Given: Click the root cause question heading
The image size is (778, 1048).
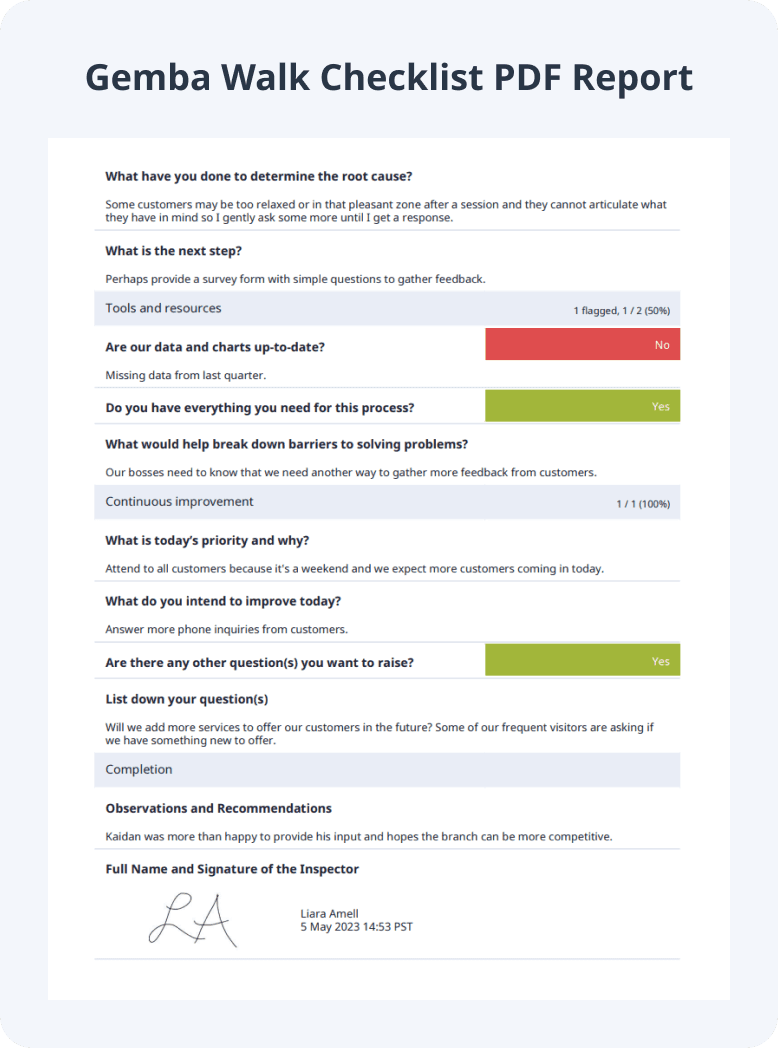Looking at the screenshot, I should [258, 176].
